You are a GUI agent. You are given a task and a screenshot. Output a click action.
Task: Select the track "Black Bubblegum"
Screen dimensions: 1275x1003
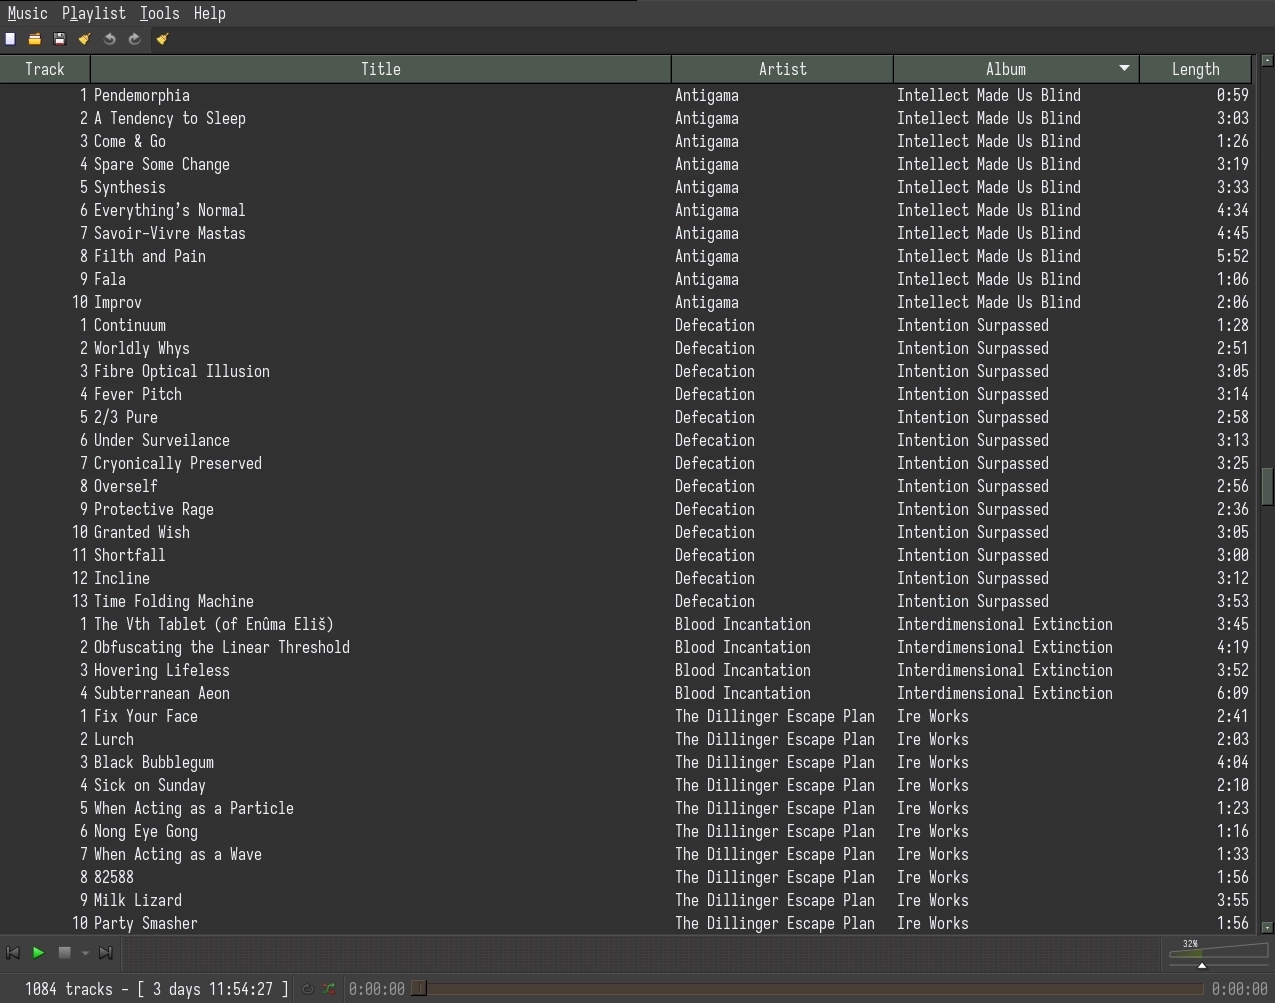(626, 762)
